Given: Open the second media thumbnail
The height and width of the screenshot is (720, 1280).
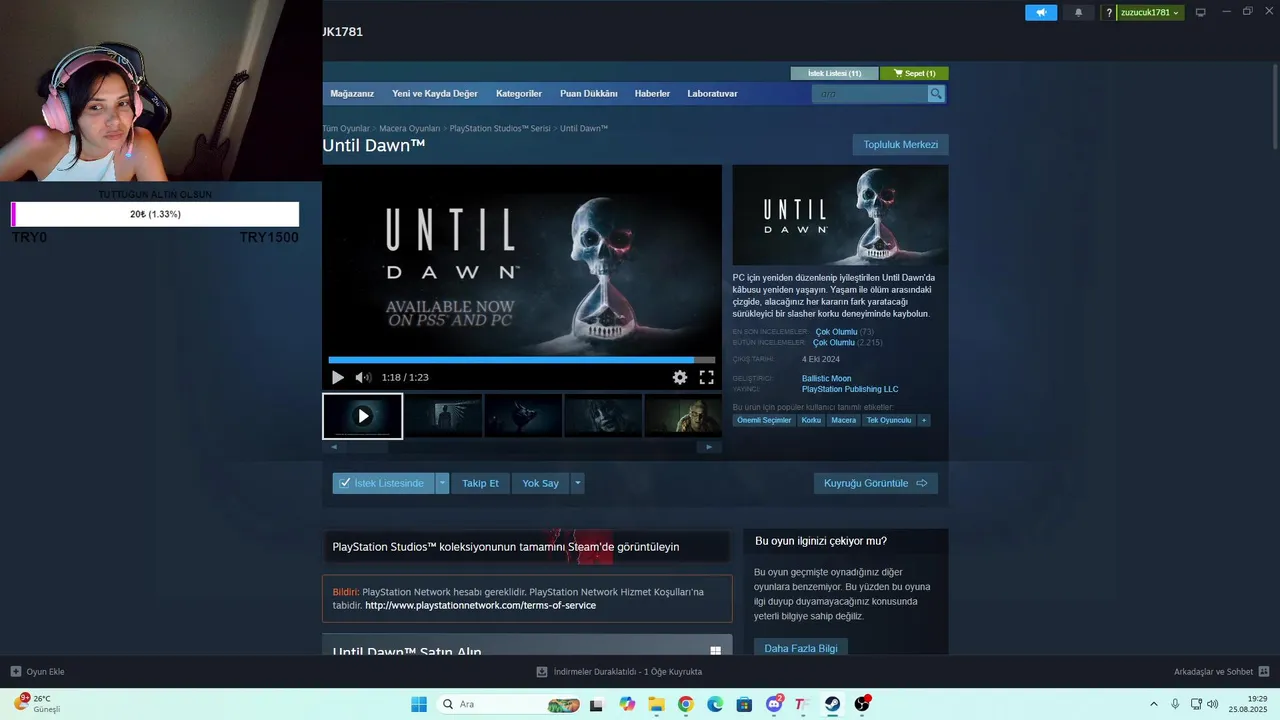Looking at the screenshot, I should (443, 416).
